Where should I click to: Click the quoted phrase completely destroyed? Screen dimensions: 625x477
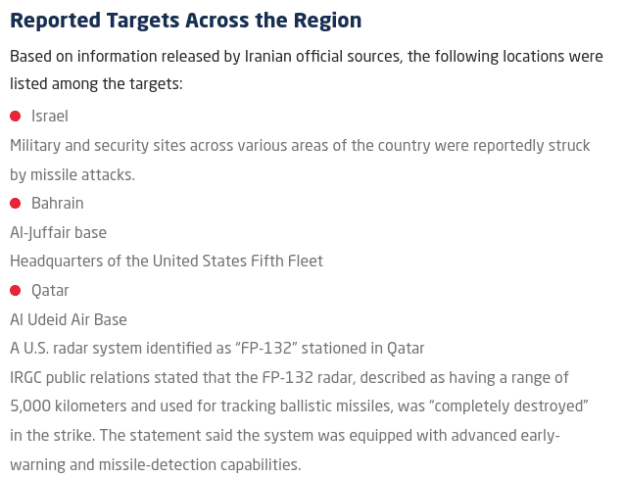coord(509,406)
